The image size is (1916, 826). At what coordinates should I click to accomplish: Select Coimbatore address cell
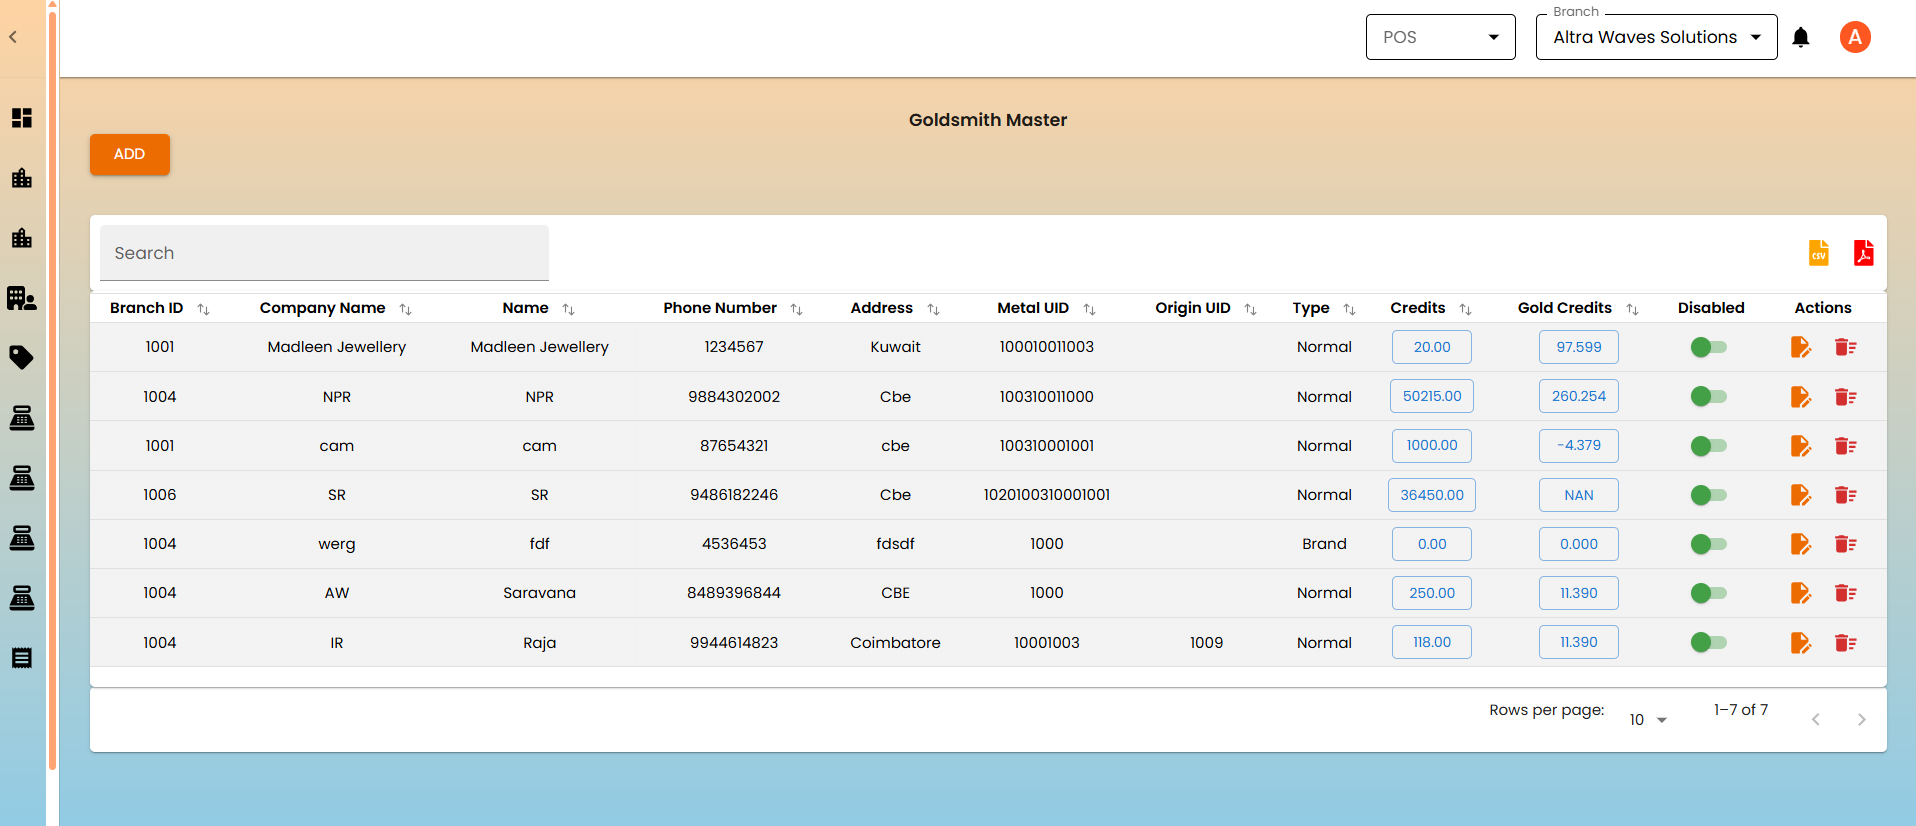[x=895, y=643]
